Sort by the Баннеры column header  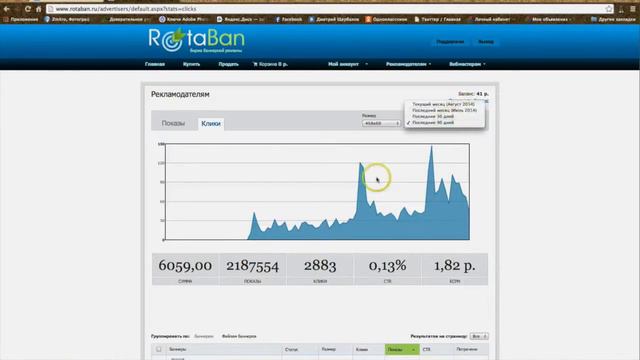(178, 349)
